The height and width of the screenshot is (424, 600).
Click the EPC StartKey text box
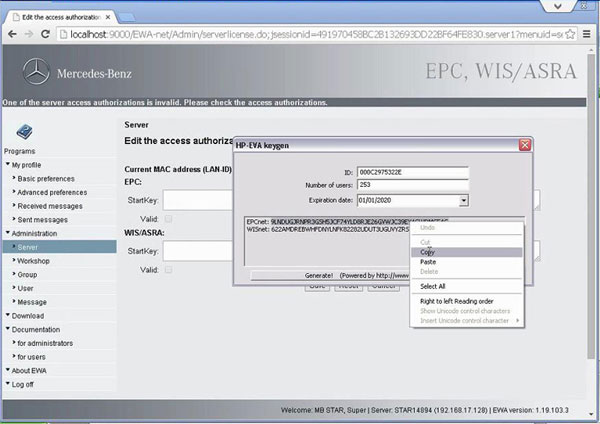(198, 200)
